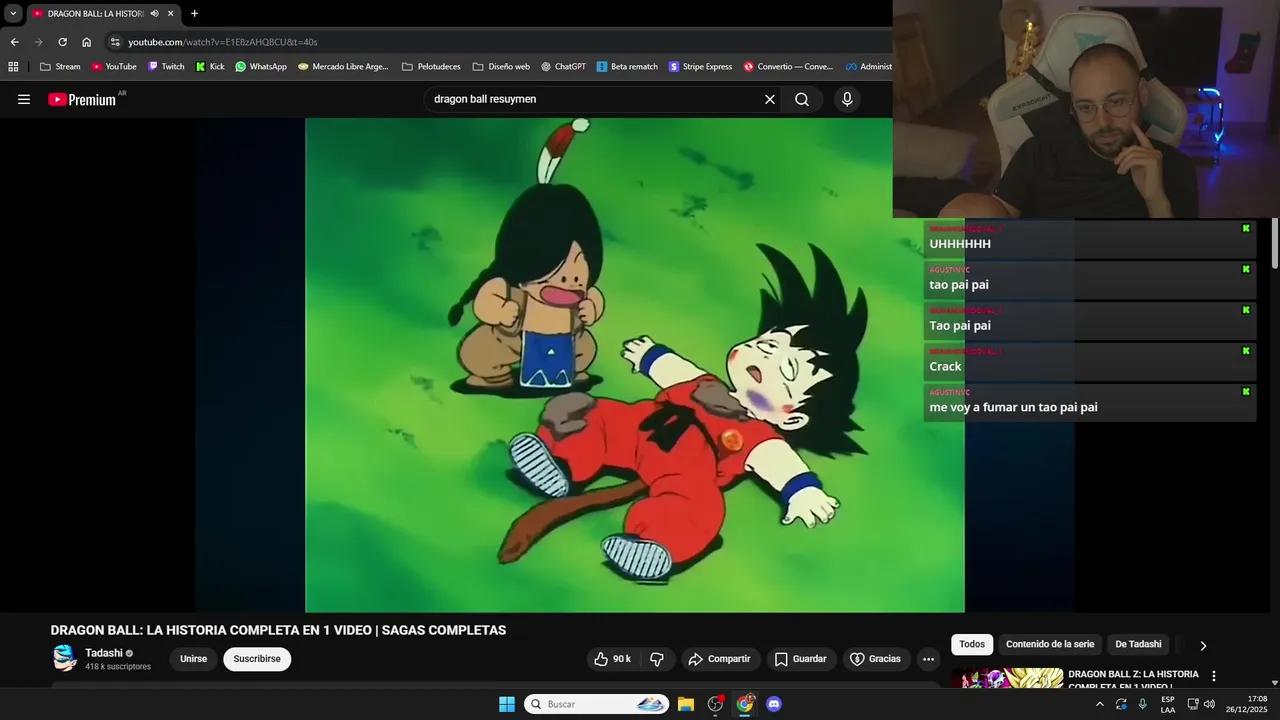This screenshot has height=720, width=1280.
Task: Open File Explorer from the taskbar
Action: pyautogui.click(x=686, y=704)
